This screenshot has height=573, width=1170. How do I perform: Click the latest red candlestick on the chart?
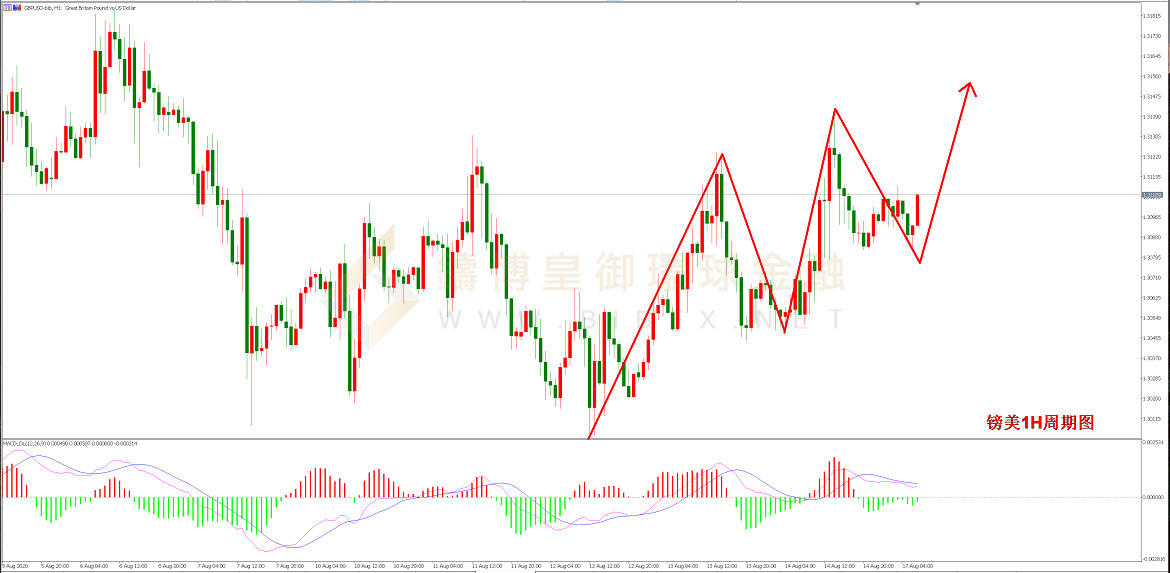917,208
